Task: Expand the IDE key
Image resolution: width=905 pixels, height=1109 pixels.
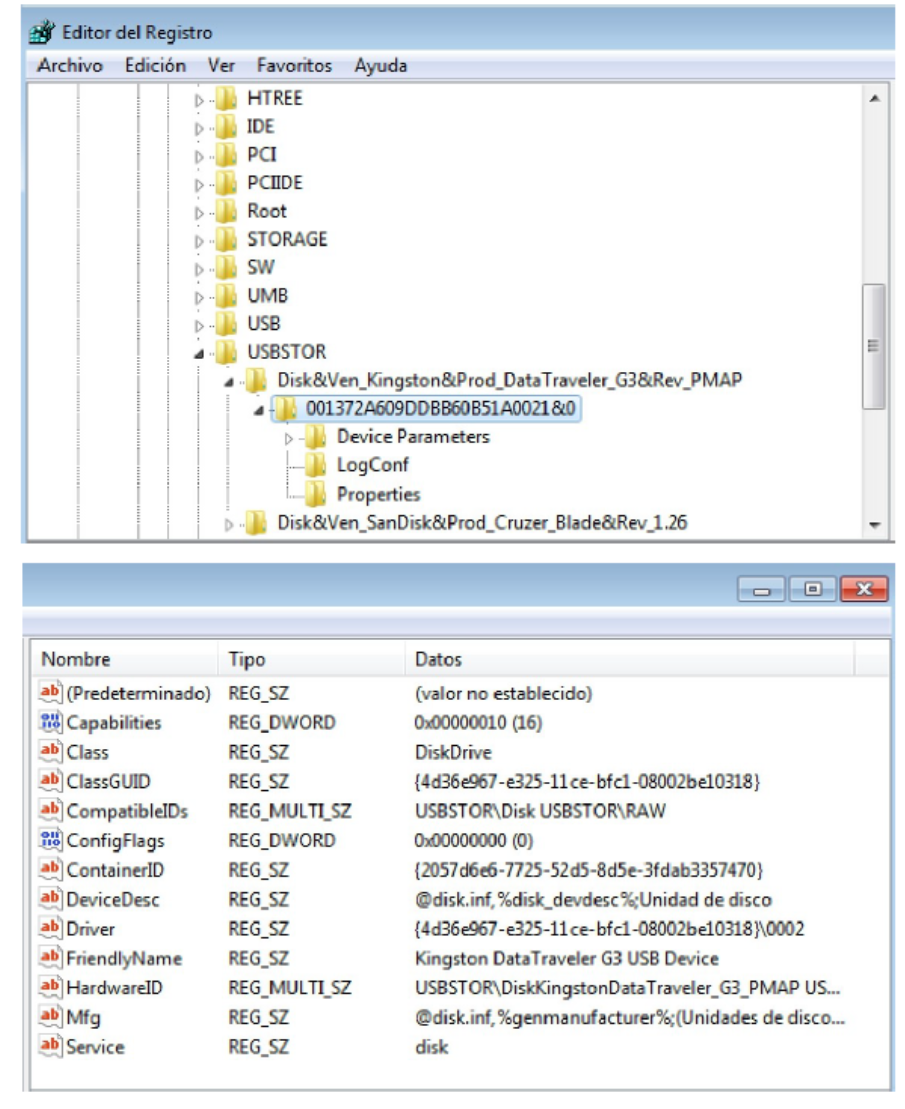Action: pyautogui.click(x=199, y=128)
